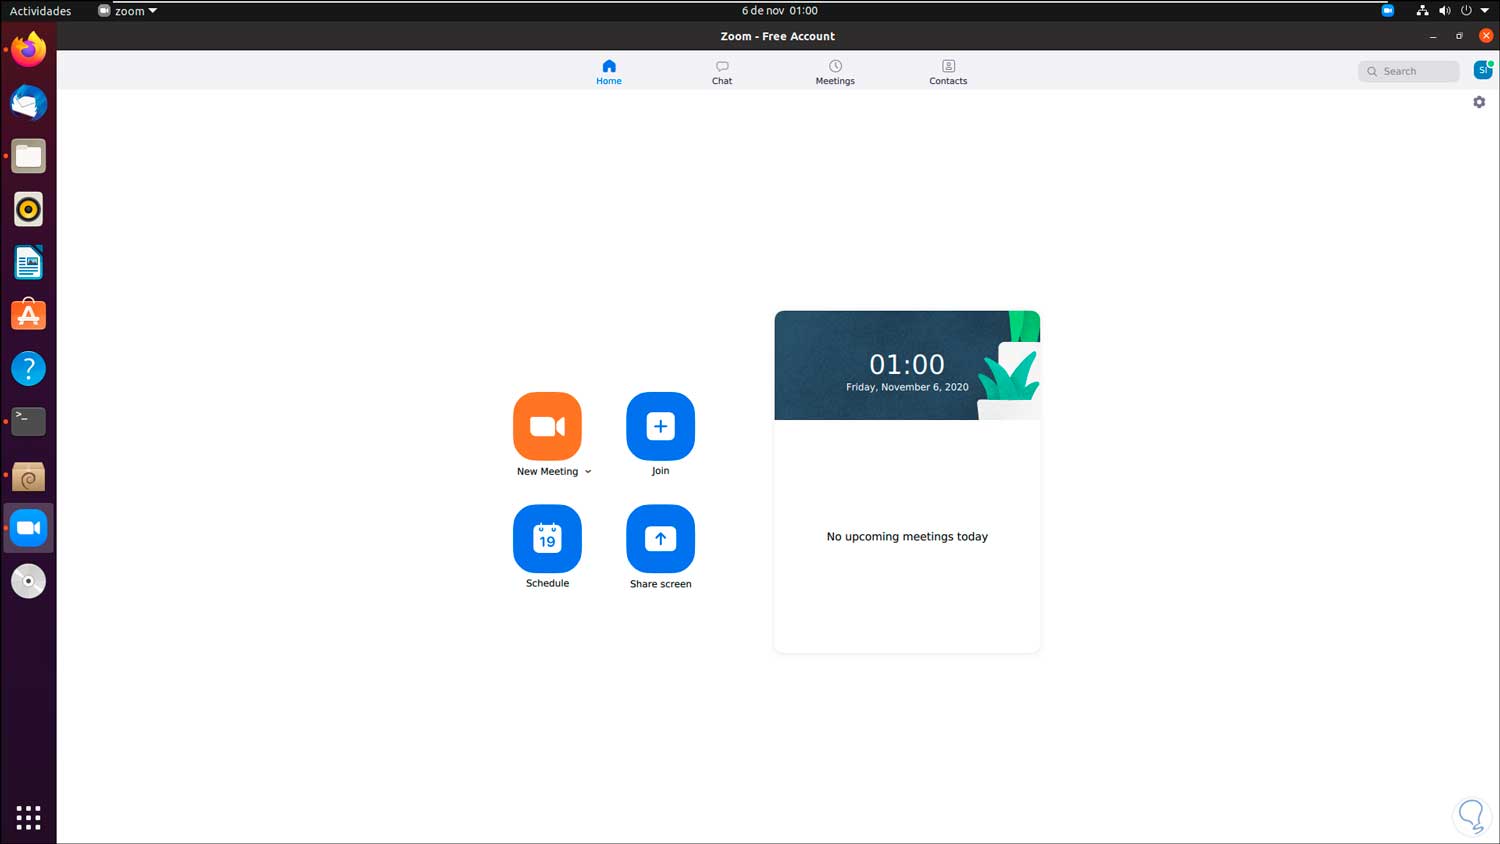Open Ubuntu Software store from dock

click(28, 315)
